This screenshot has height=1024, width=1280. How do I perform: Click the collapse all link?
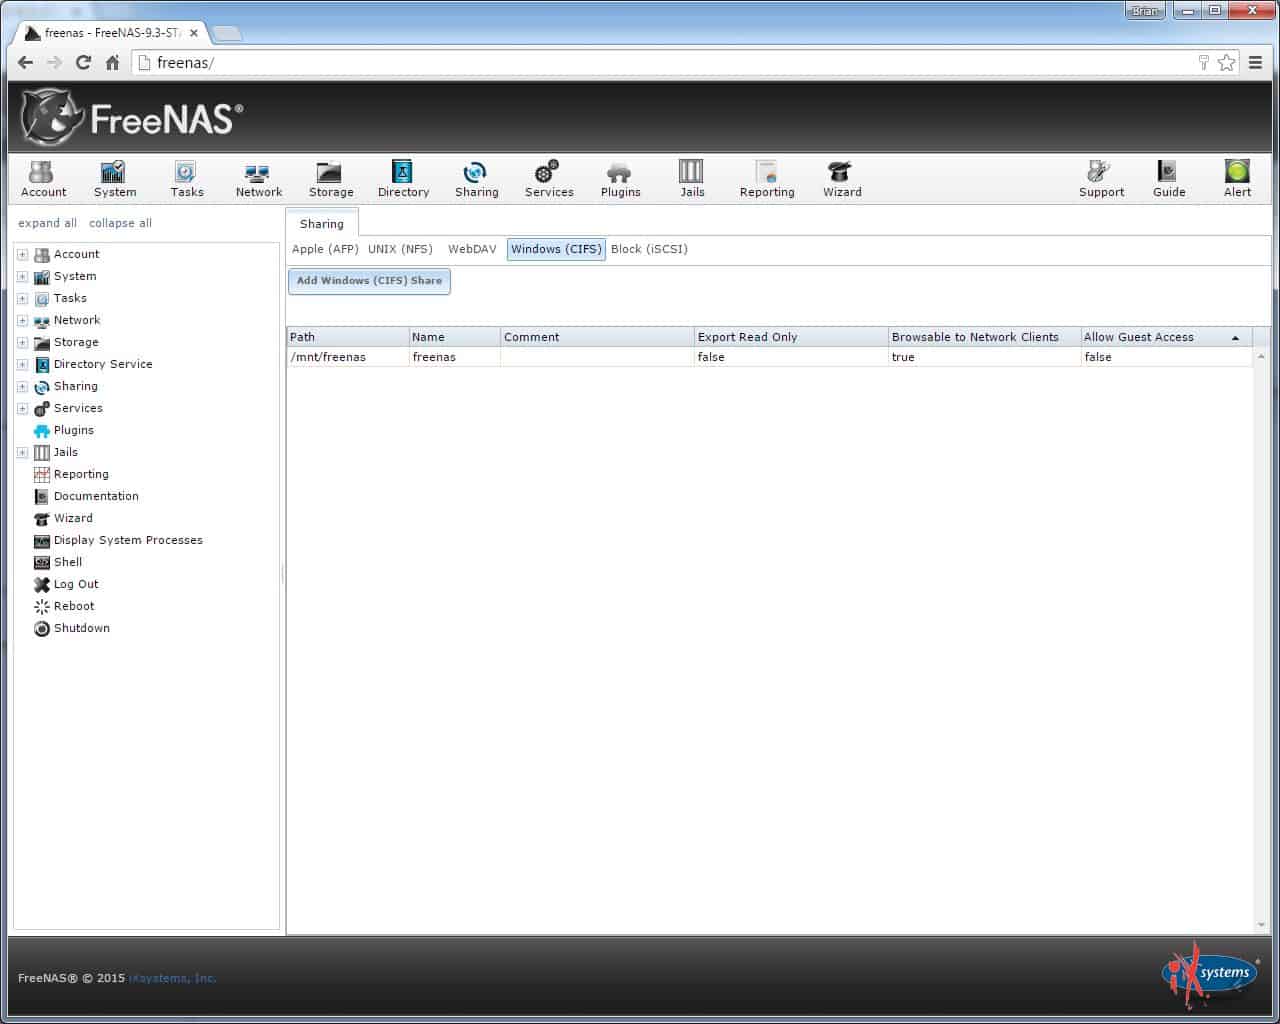tap(120, 223)
